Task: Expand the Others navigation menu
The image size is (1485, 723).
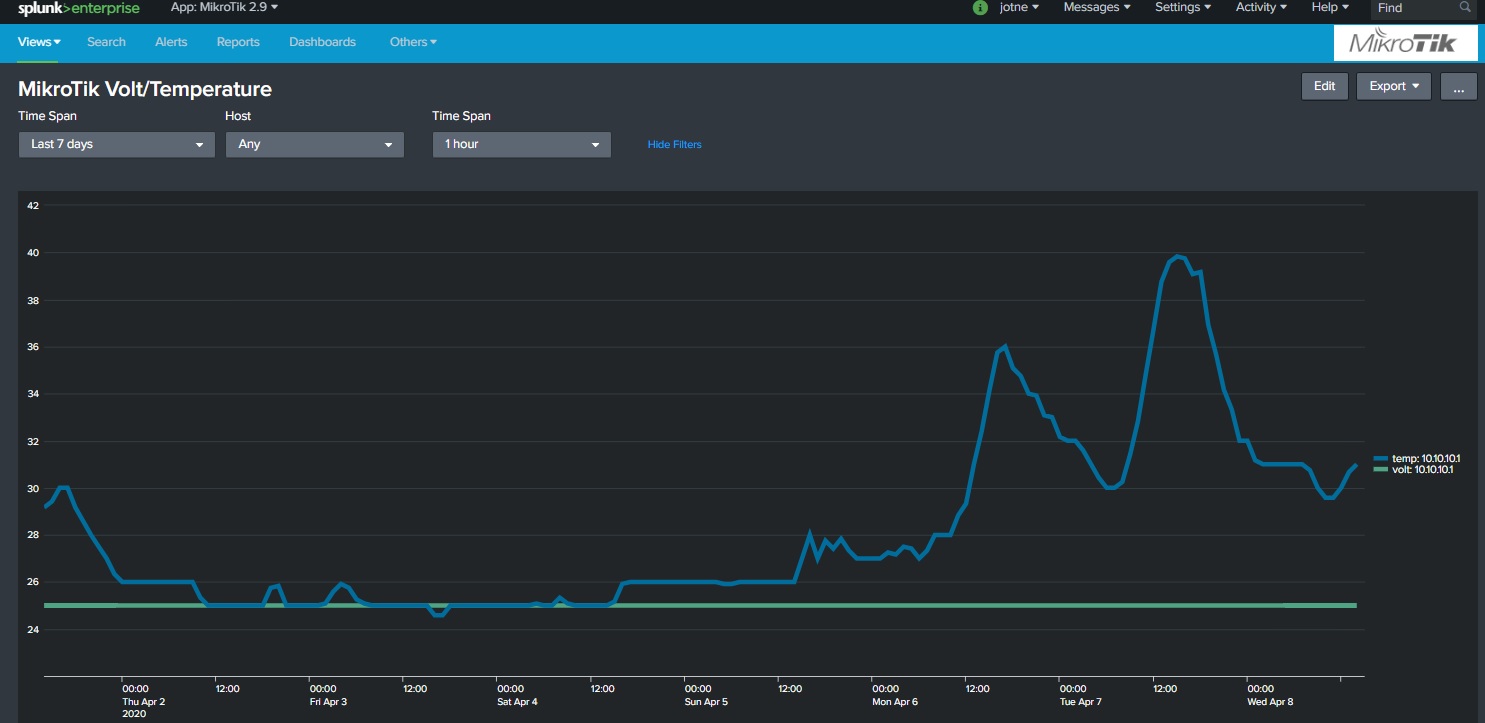Action: [413, 42]
